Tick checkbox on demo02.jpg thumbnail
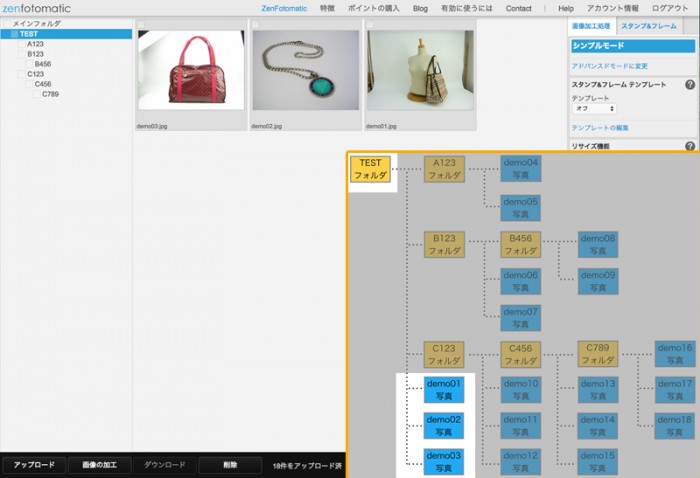Image resolution: width=700 pixels, height=478 pixels. pyautogui.click(x=255, y=24)
